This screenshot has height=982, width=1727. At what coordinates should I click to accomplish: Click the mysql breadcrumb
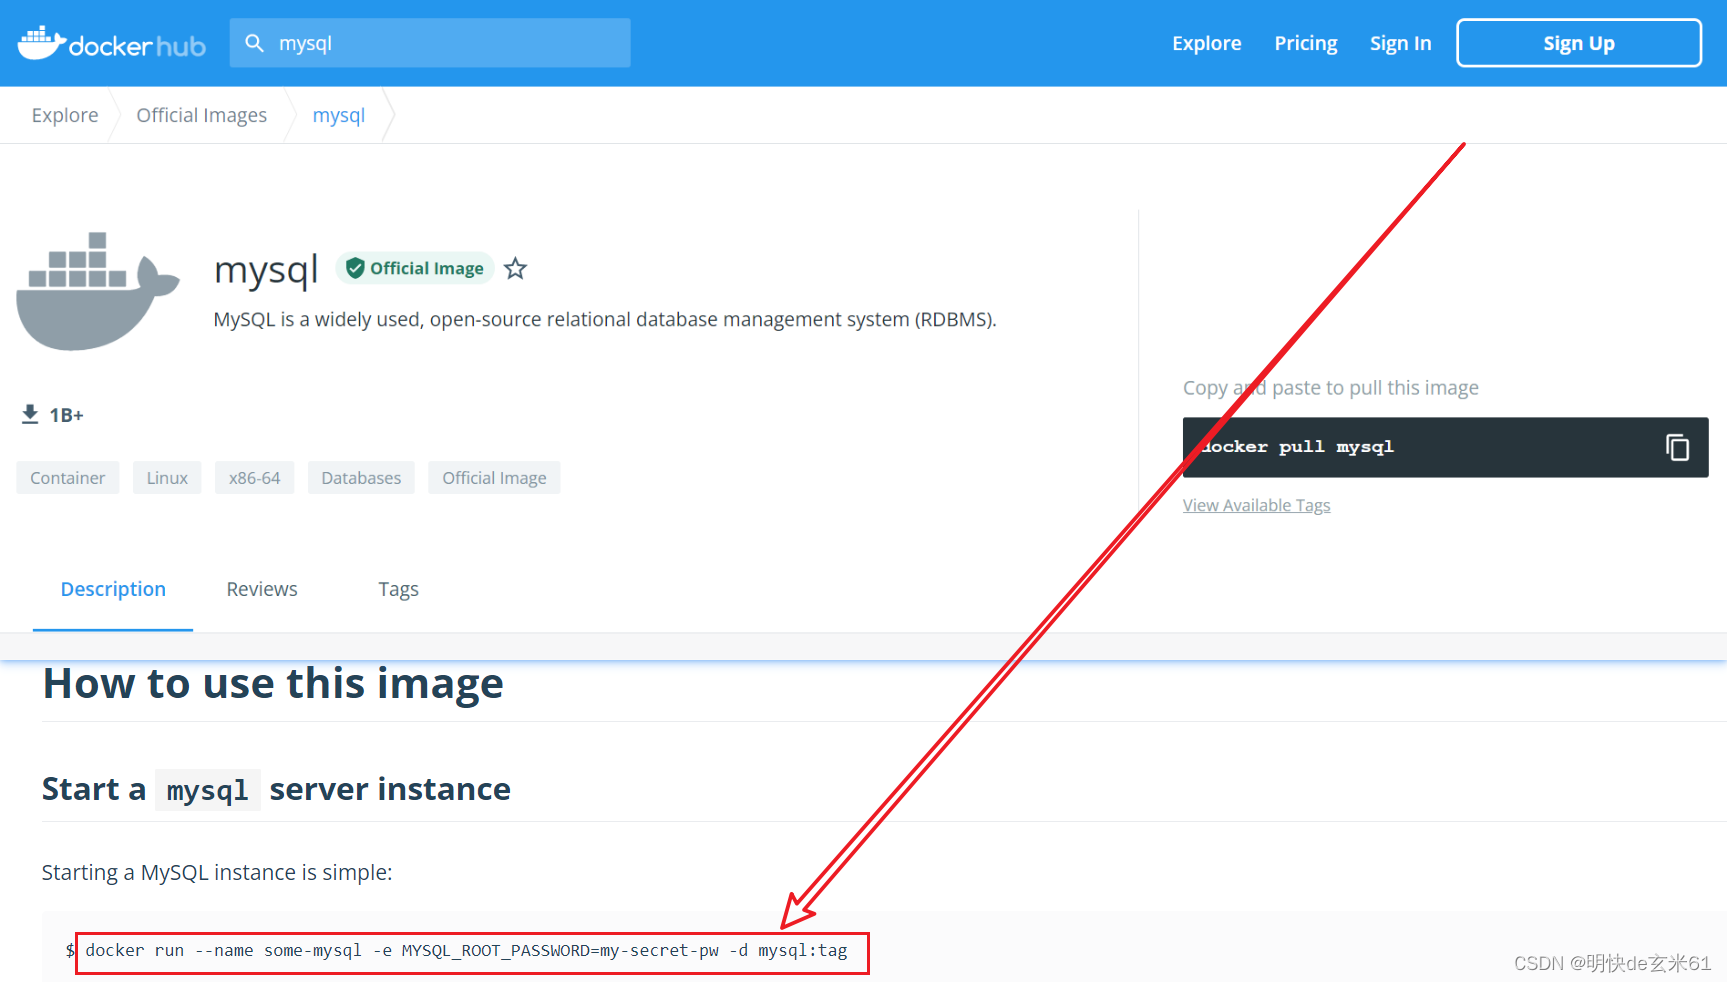pyautogui.click(x=339, y=115)
